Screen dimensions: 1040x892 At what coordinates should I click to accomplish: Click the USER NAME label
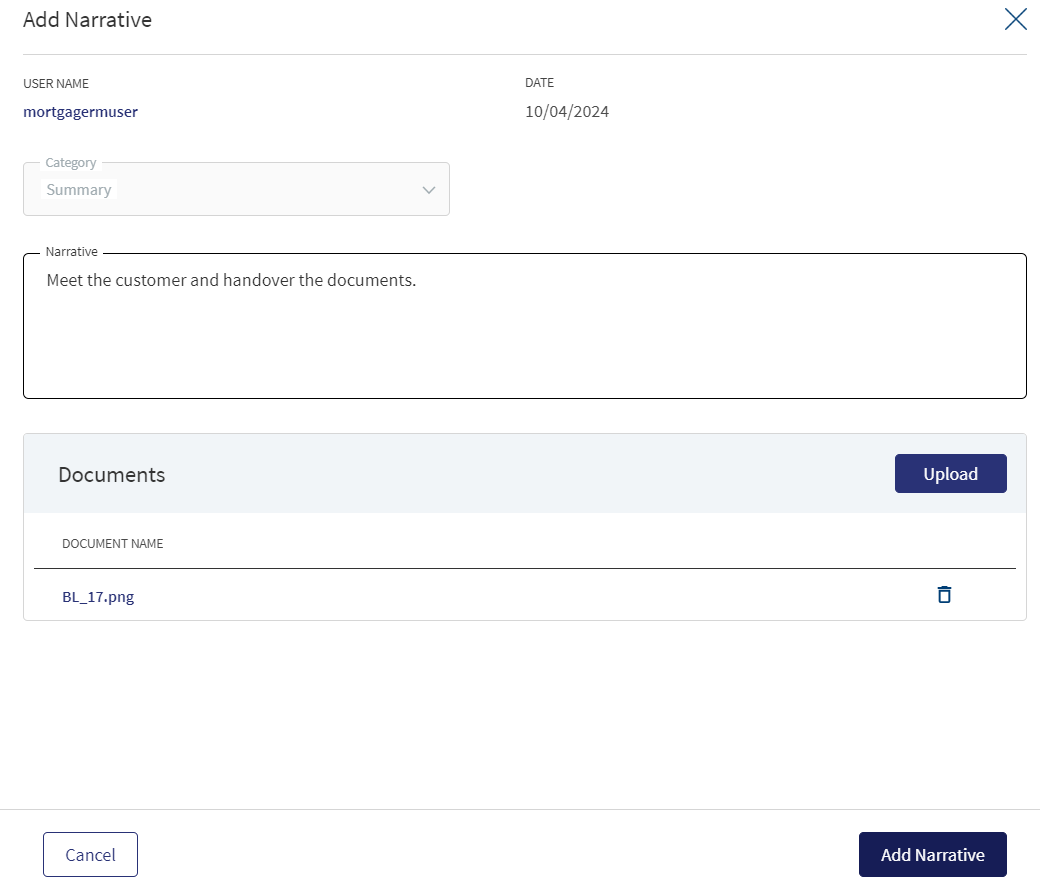[56, 84]
